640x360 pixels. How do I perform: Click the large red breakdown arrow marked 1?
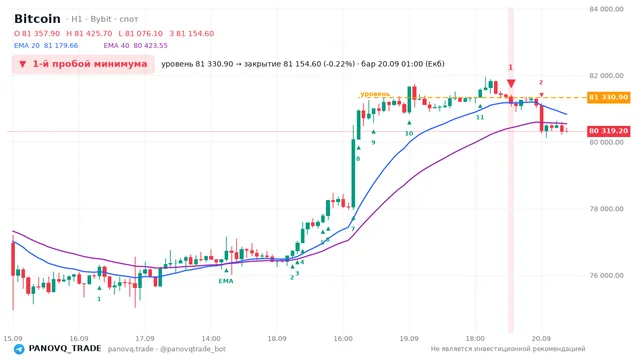511,83
